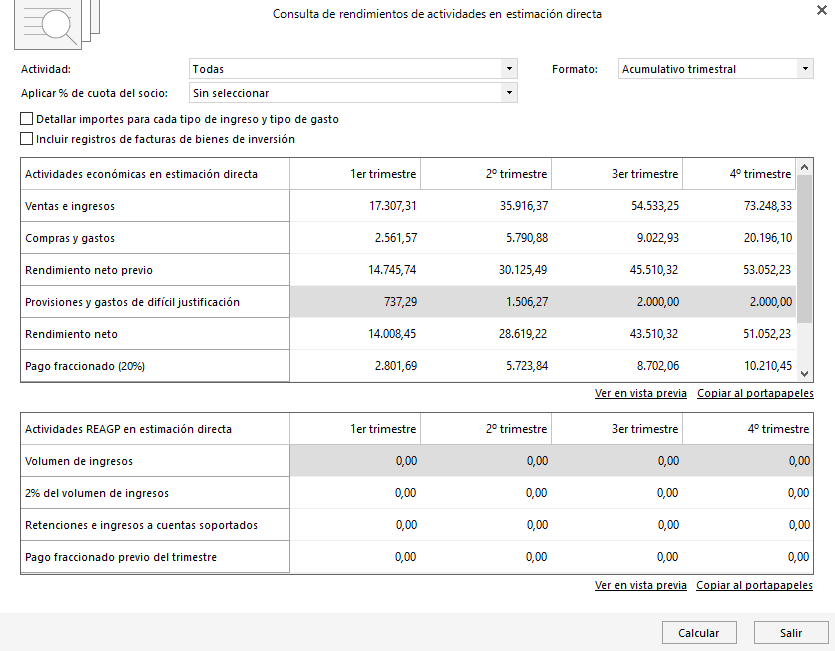Click the query document magnifier icon

[57, 24]
